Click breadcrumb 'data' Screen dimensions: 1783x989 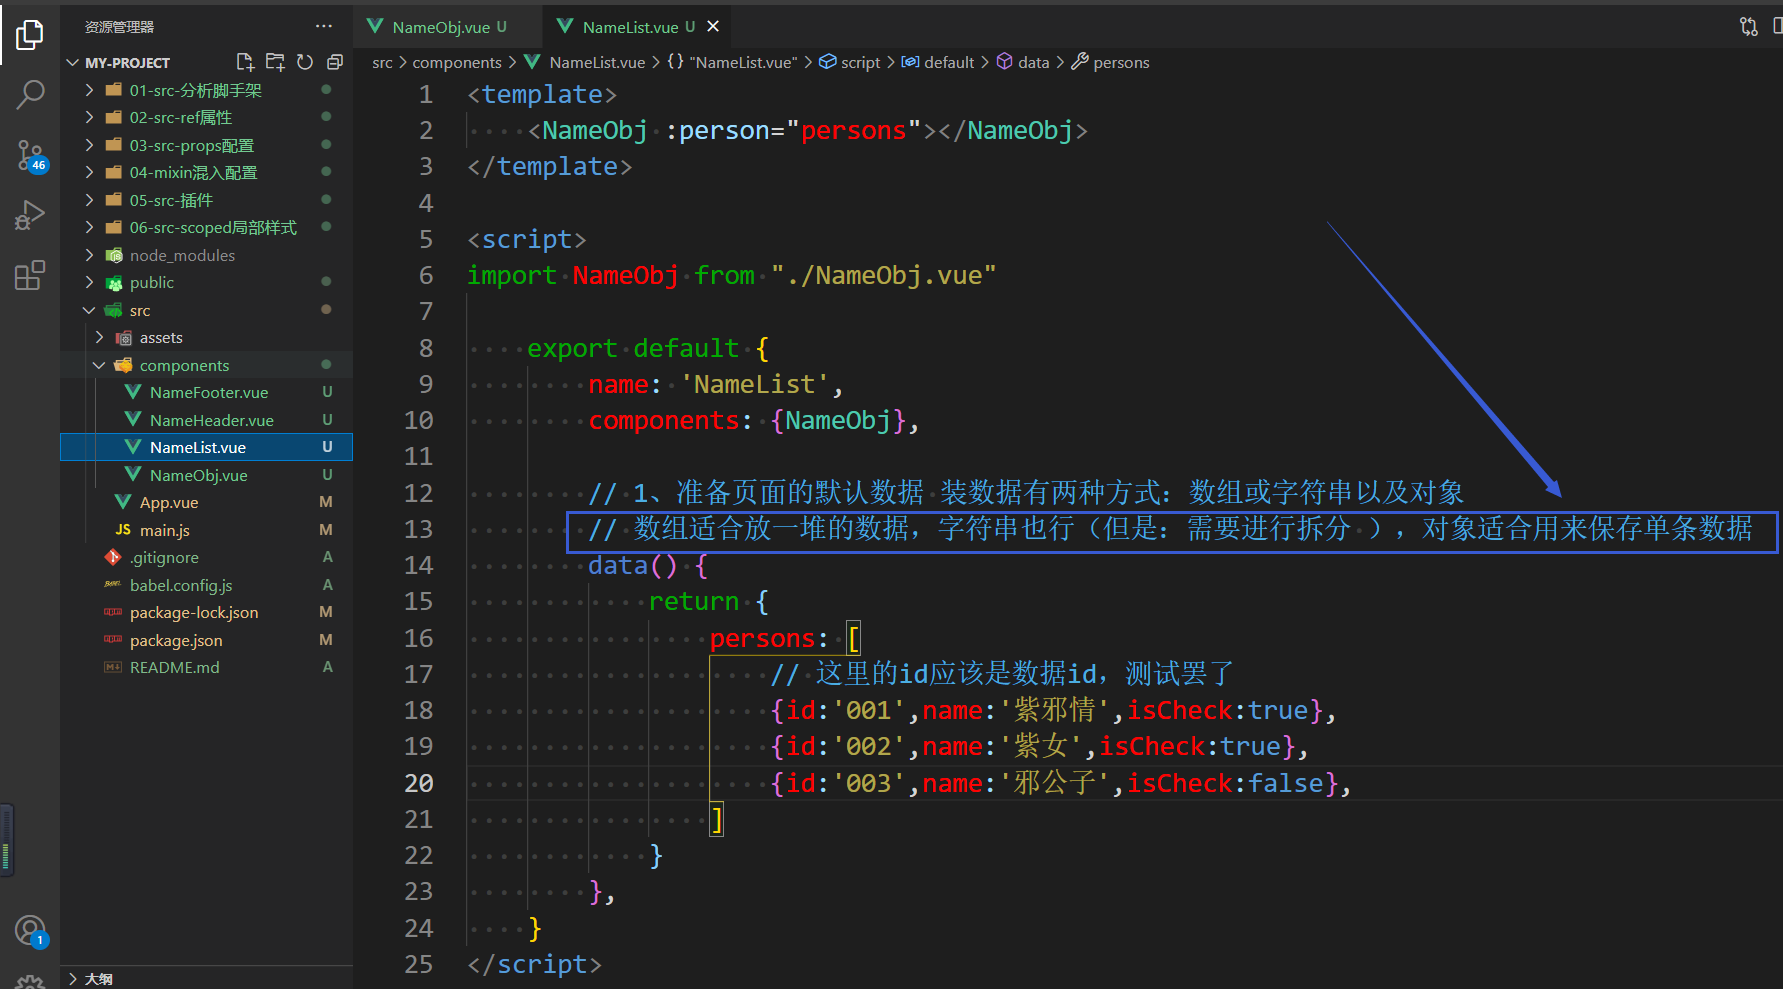1033,62
